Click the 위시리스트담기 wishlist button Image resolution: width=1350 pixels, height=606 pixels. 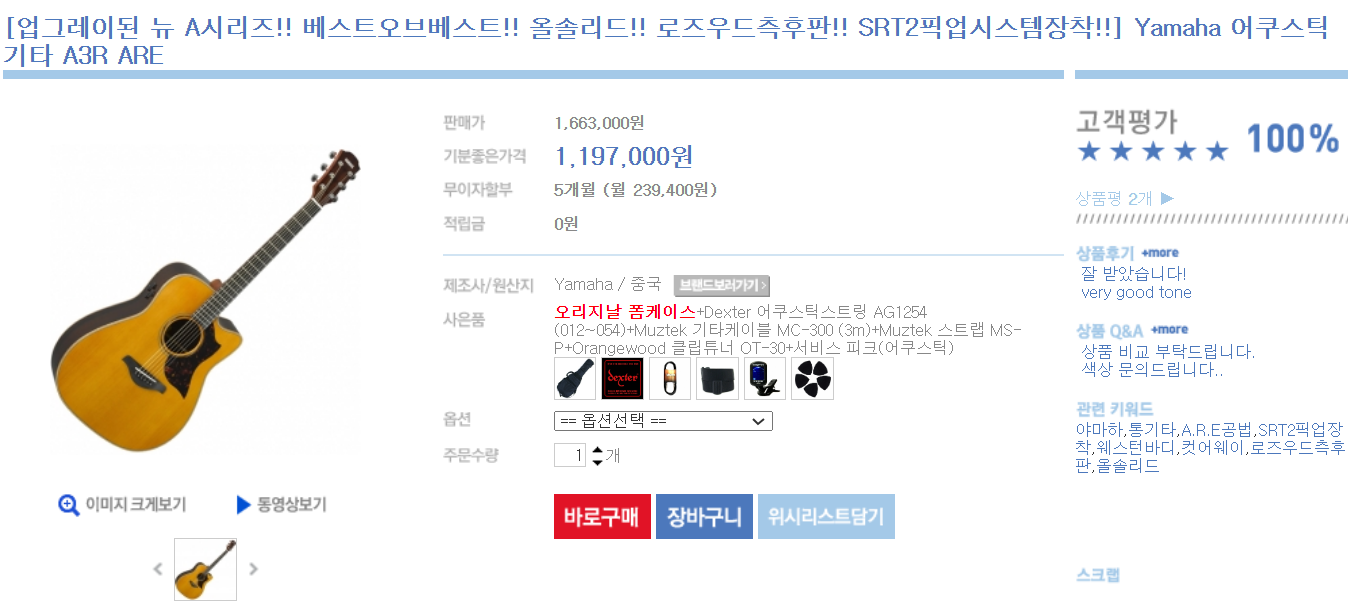826,517
